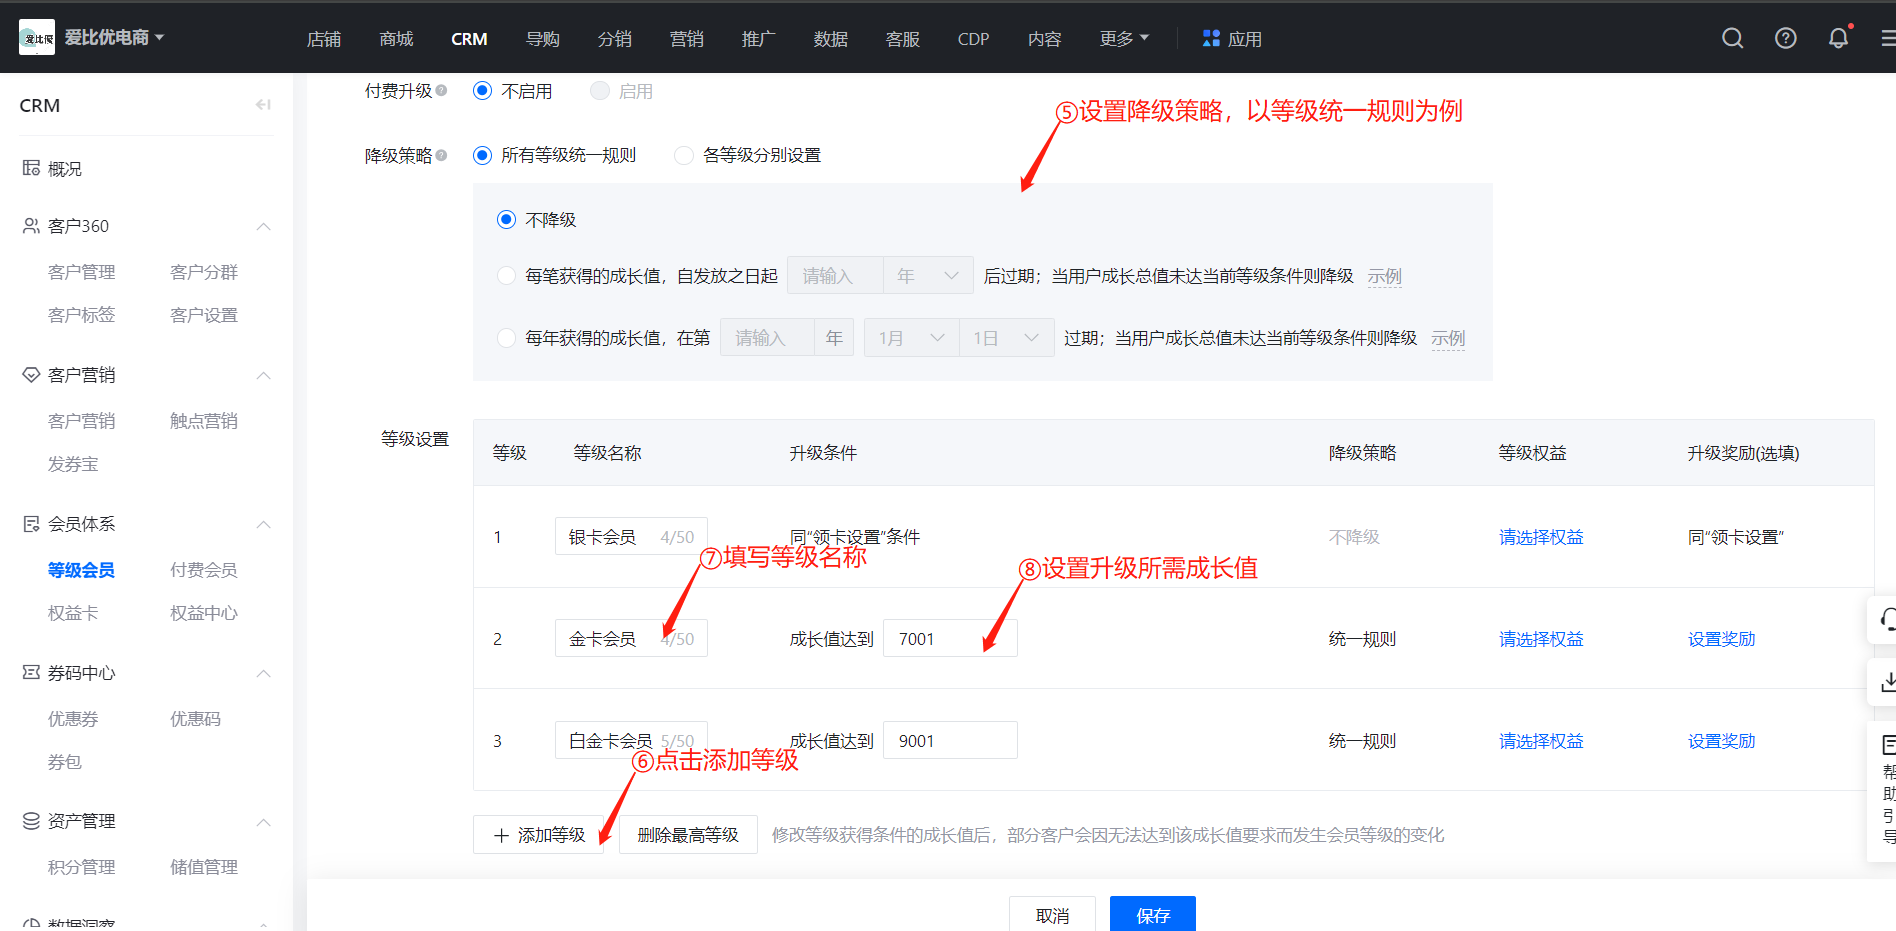Click 示例 link on 每笔 rule
The height and width of the screenshot is (931, 1896).
(1385, 276)
